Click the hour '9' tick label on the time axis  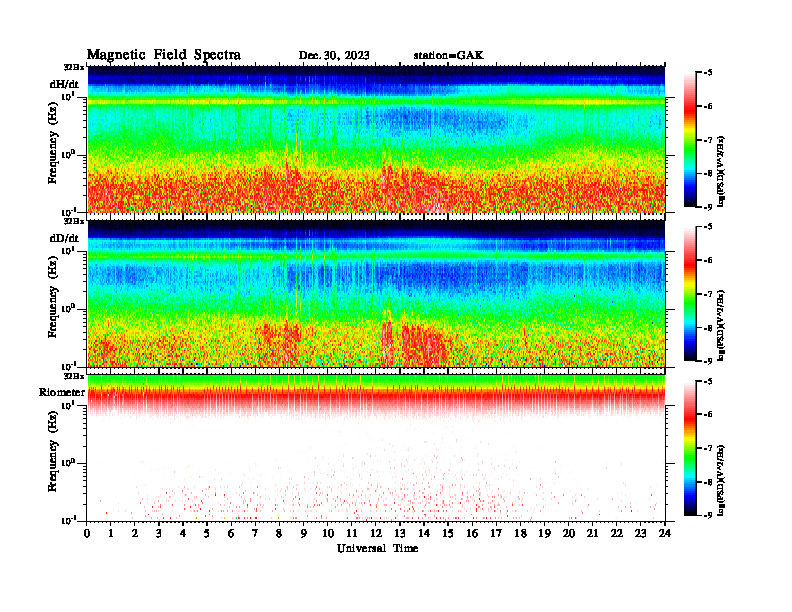point(304,534)
